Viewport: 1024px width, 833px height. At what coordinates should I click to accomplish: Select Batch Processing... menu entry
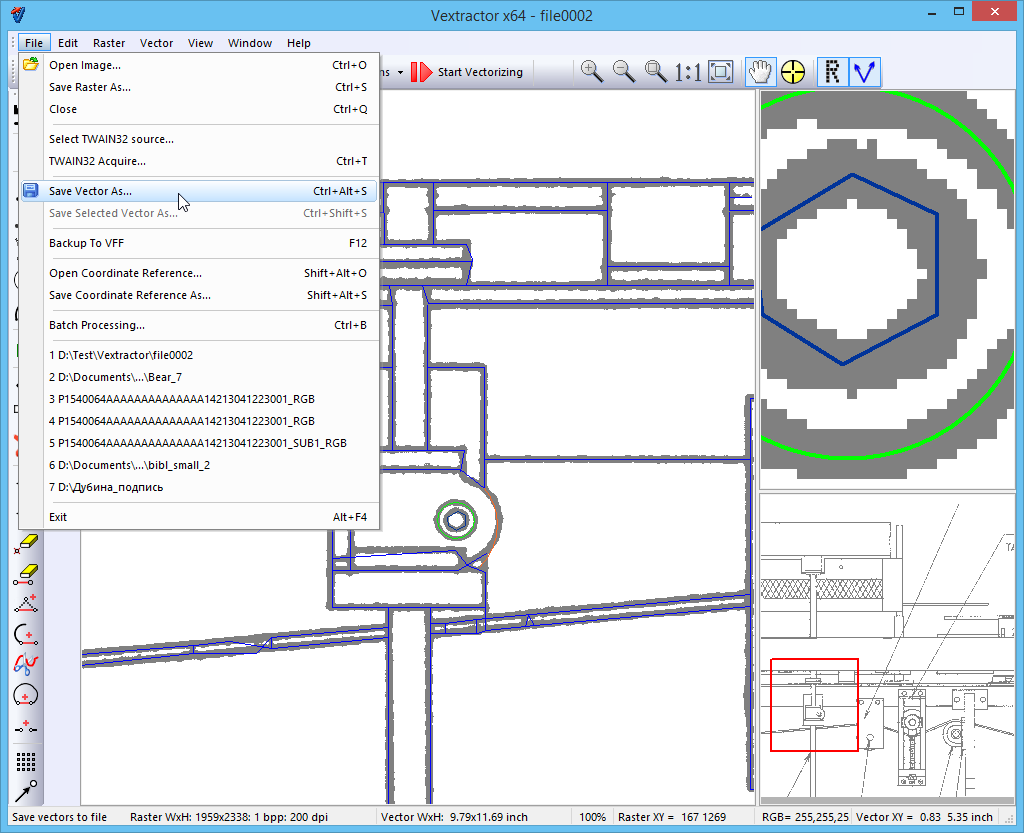(97, 325)
